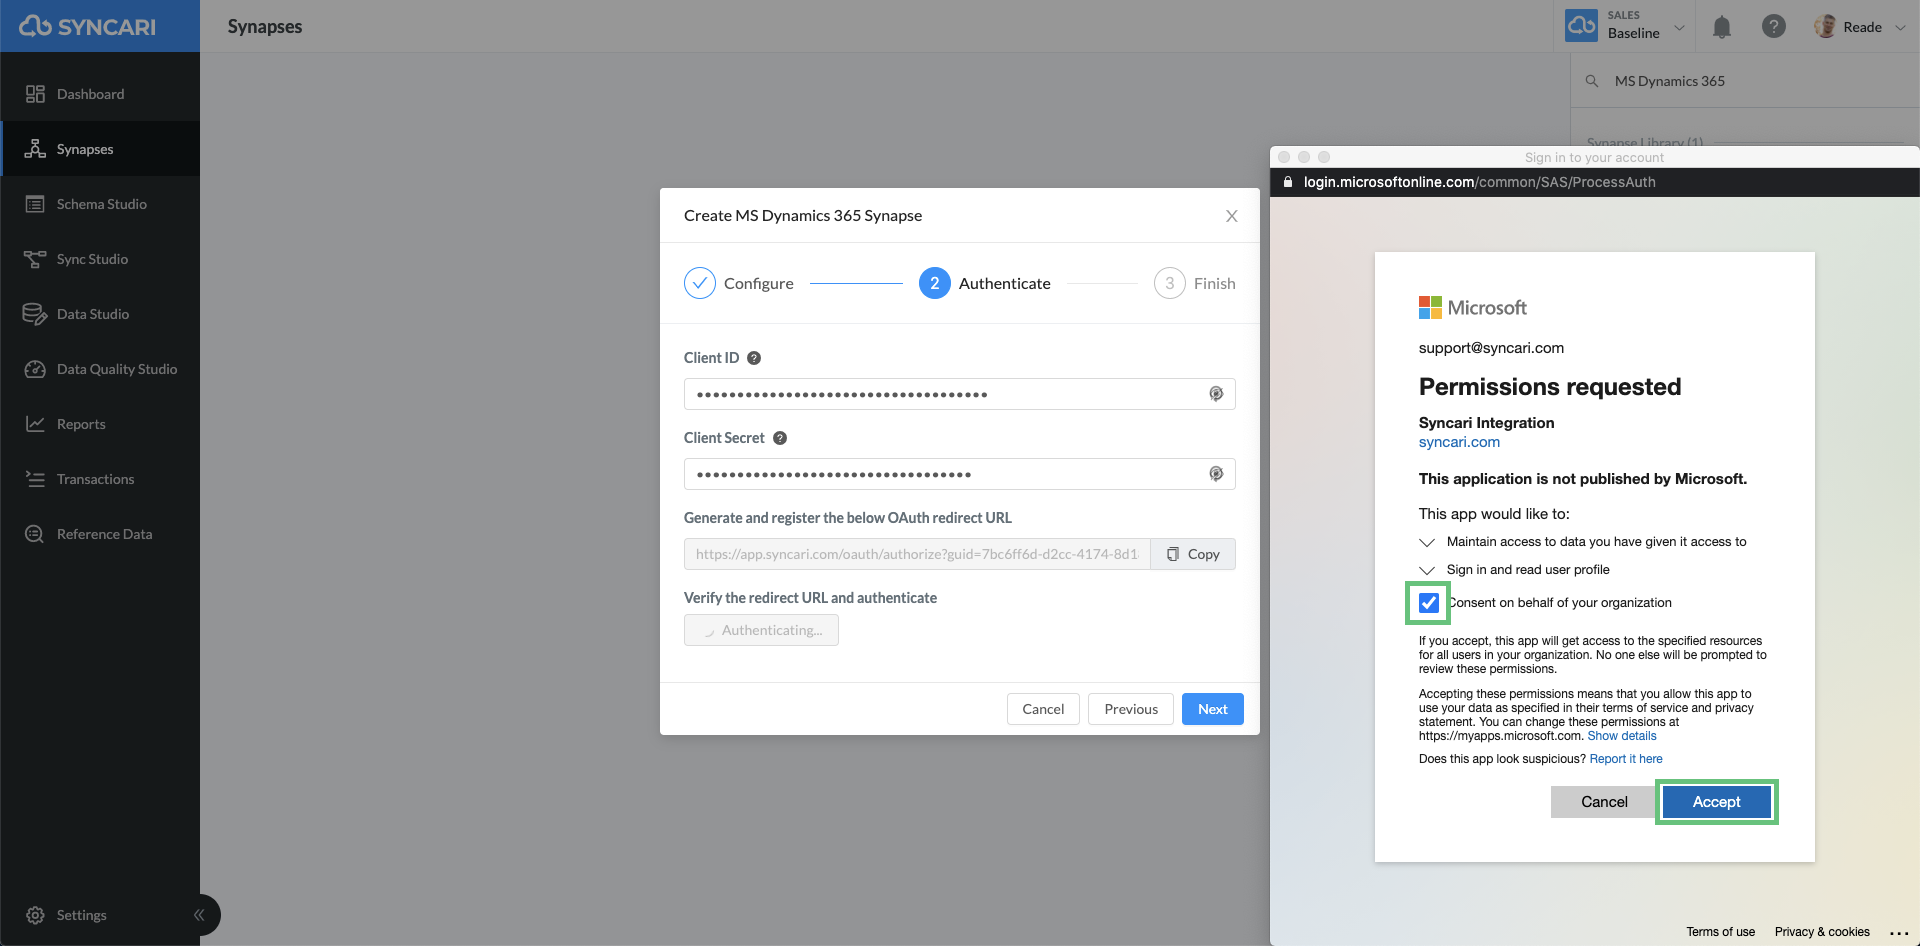Expand the Reade user menu arrow
Viewport: 1920px width, 946px height.
(1901, 27)
